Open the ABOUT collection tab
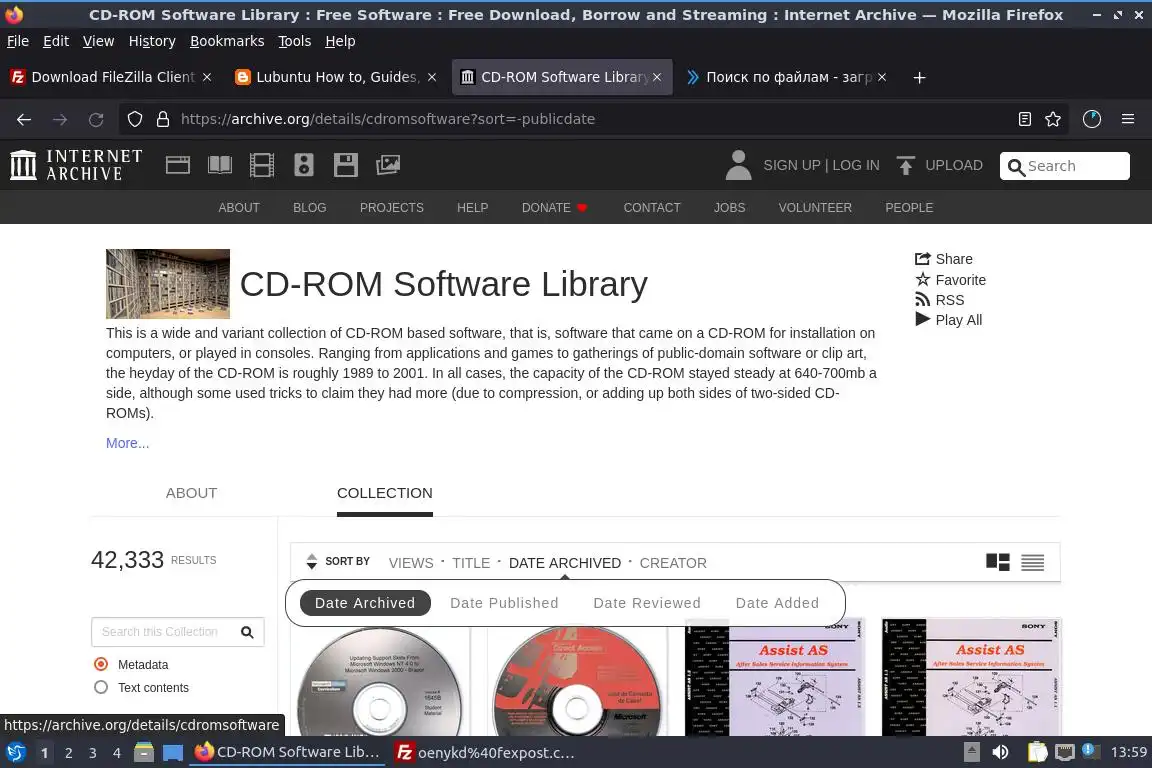This screenshot has height=768, width=1152. click(x=191, y=493)
